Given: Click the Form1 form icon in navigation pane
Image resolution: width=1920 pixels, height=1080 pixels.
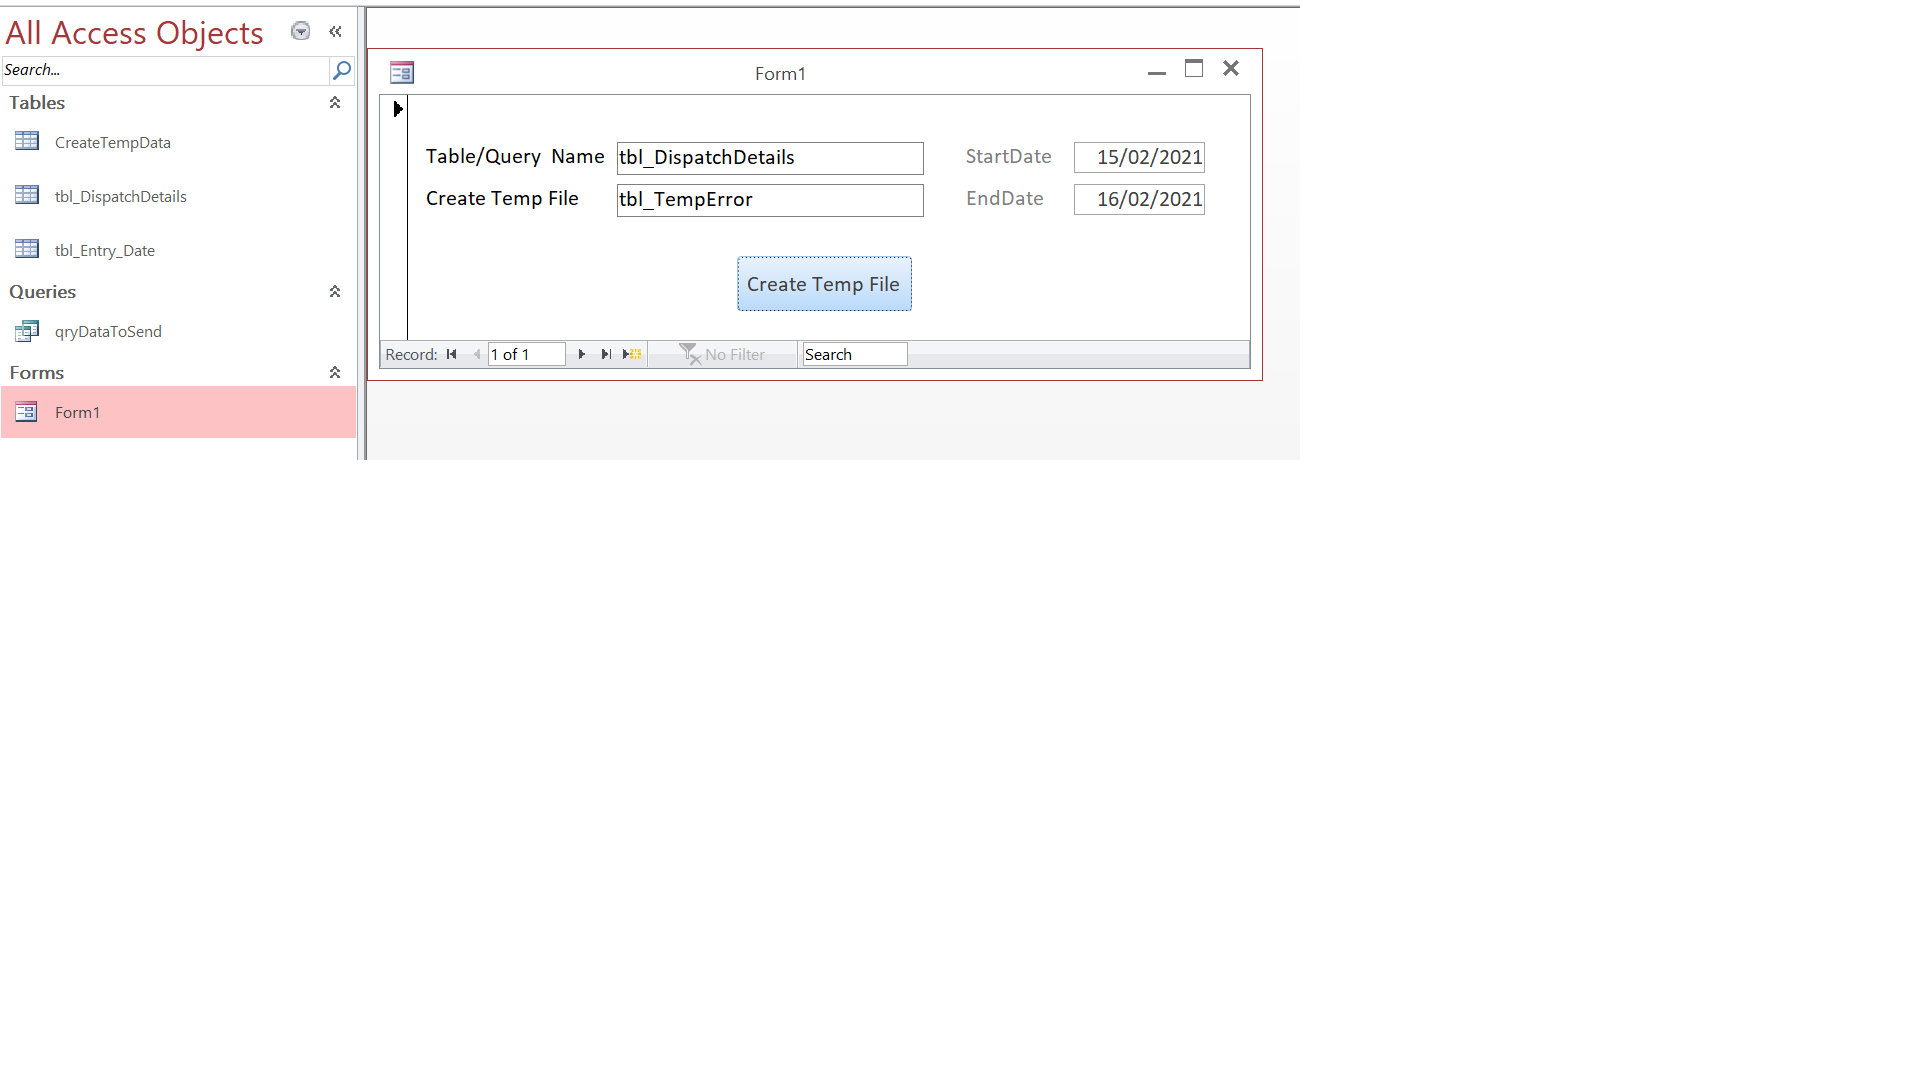Looking at the screenshot, I should 27,412.
